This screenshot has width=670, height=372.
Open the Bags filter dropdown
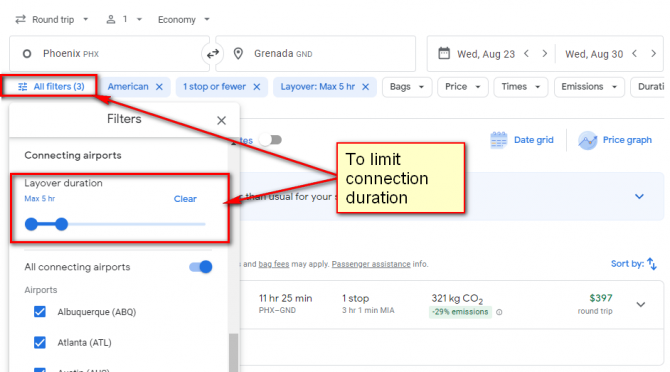(407, 87)
